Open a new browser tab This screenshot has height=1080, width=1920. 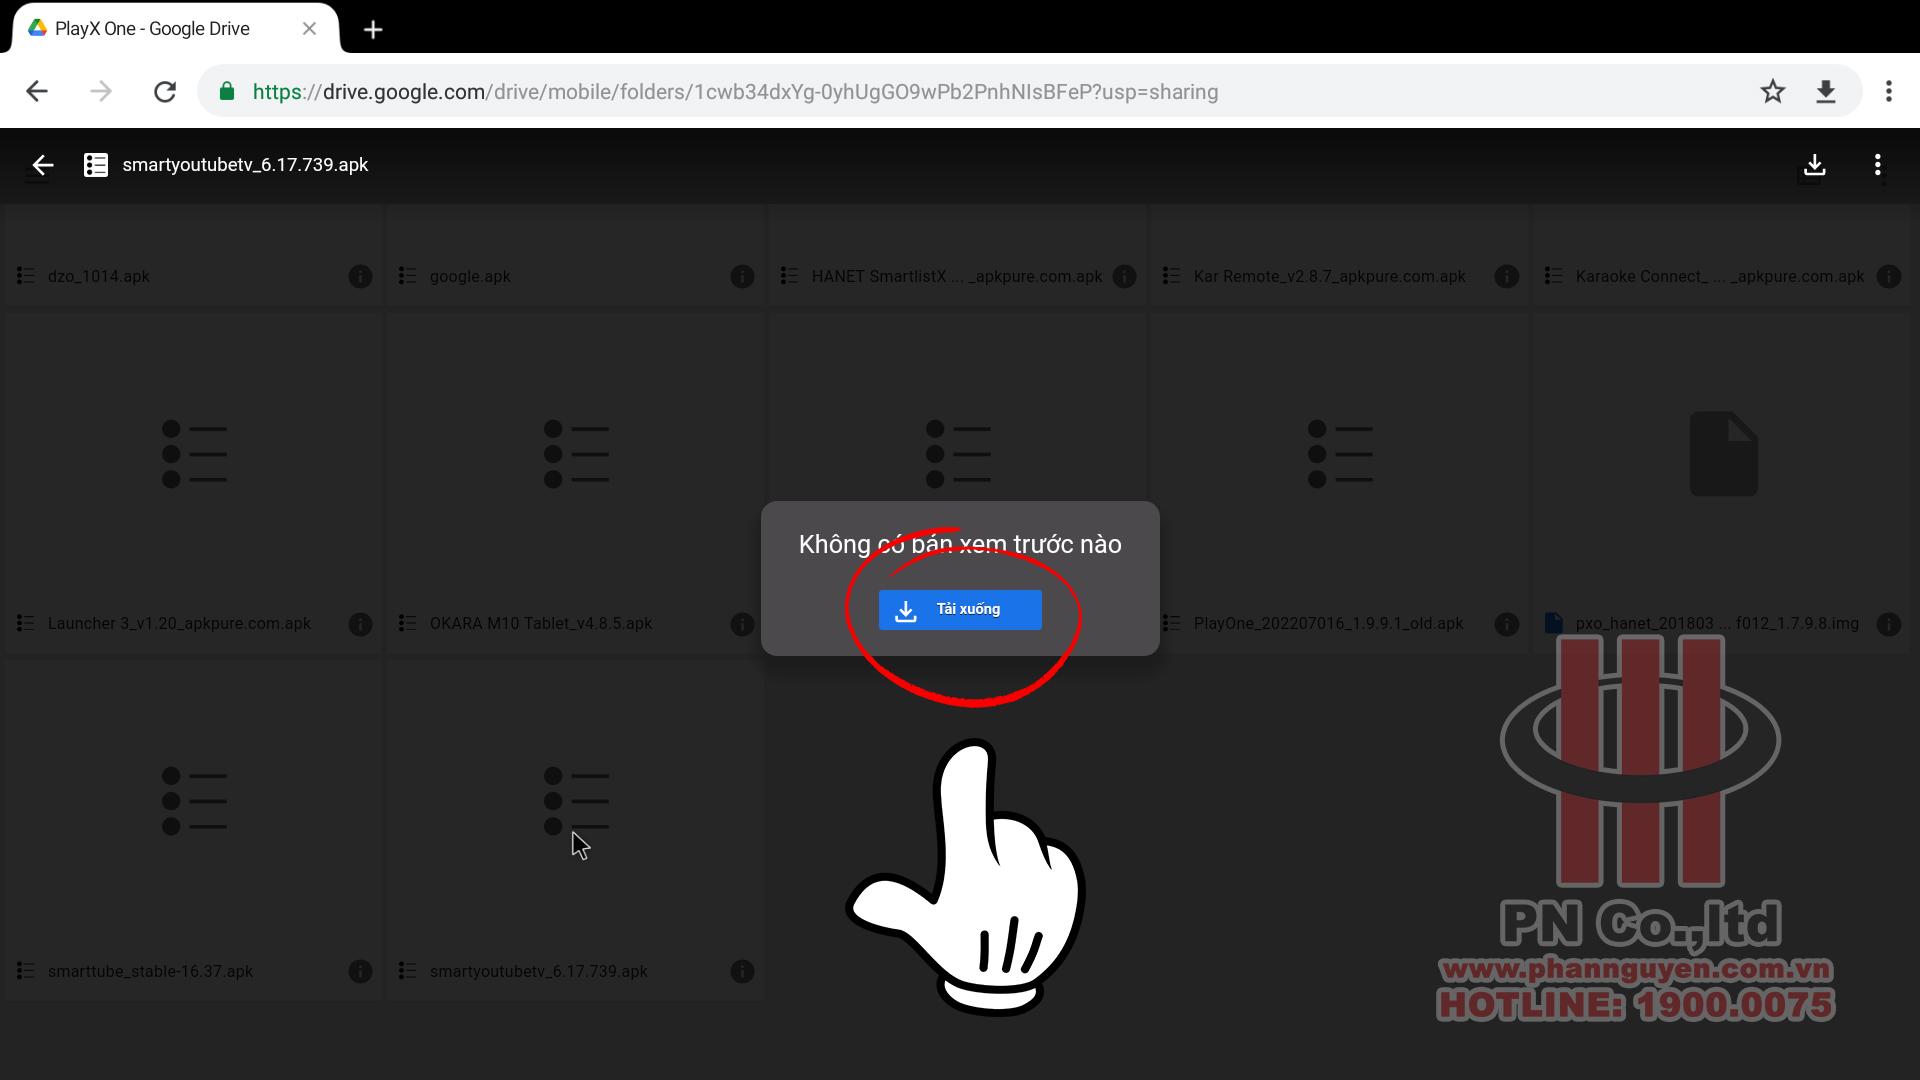coord(373,30)
